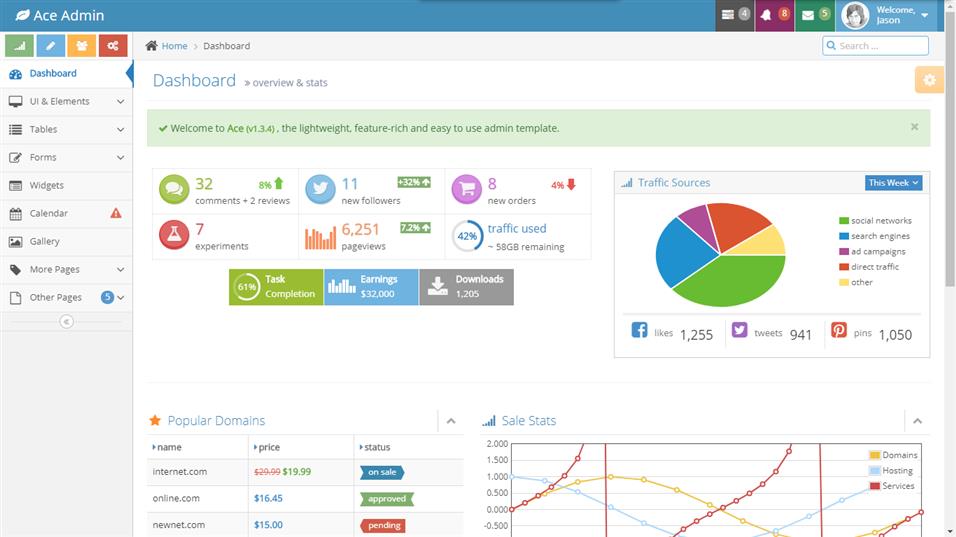Click the orange users shortcut button
Screen dimensions: 956x537
pyautogui.click(x=82, y=46)
